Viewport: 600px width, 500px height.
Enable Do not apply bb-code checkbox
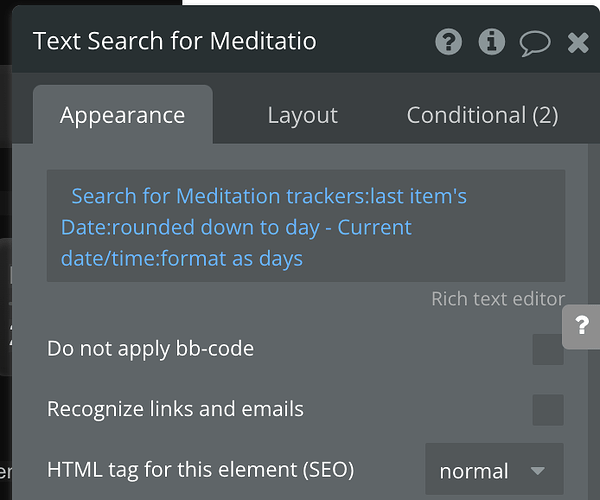tap(547, 350)
